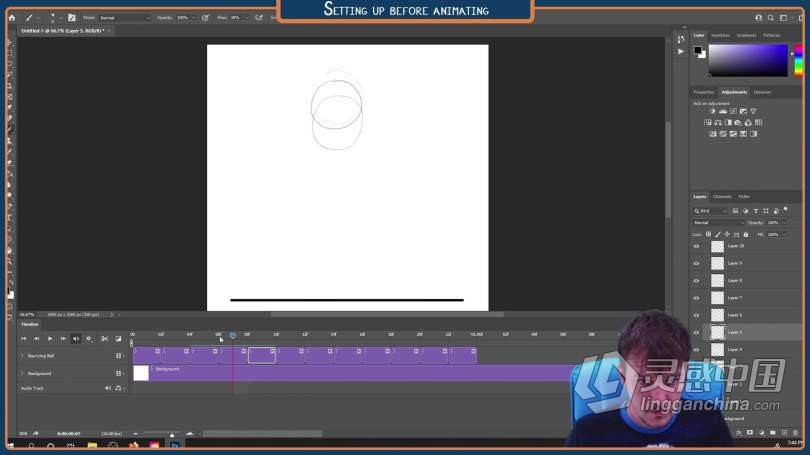Add a Levels adjustment
810x455 pixels.
point(723,112)
